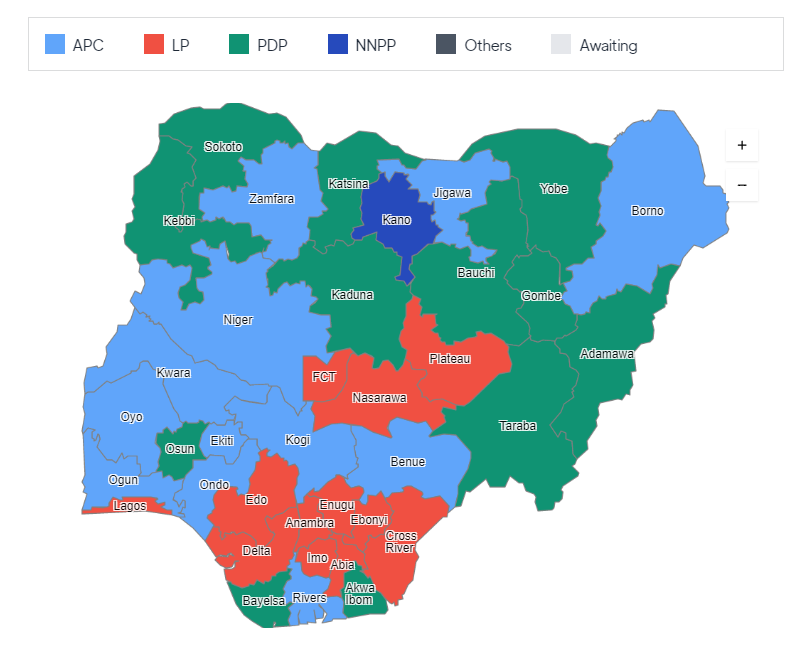Click the PDP green legend swatch
798x648 pixels.
239,44
